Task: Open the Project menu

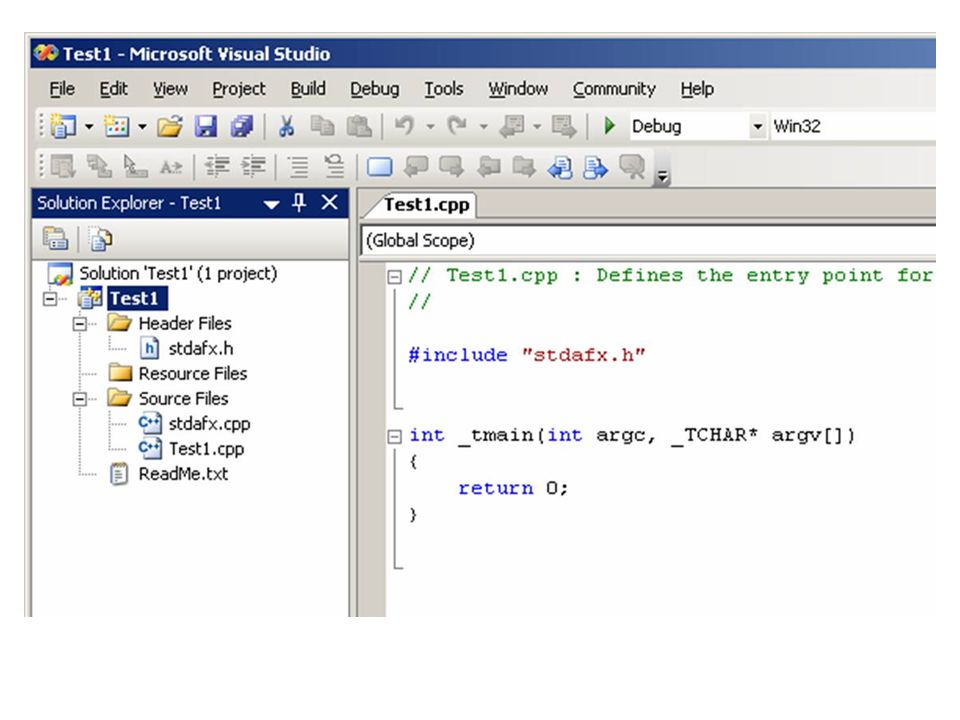Action: click(x=239, y=89)
